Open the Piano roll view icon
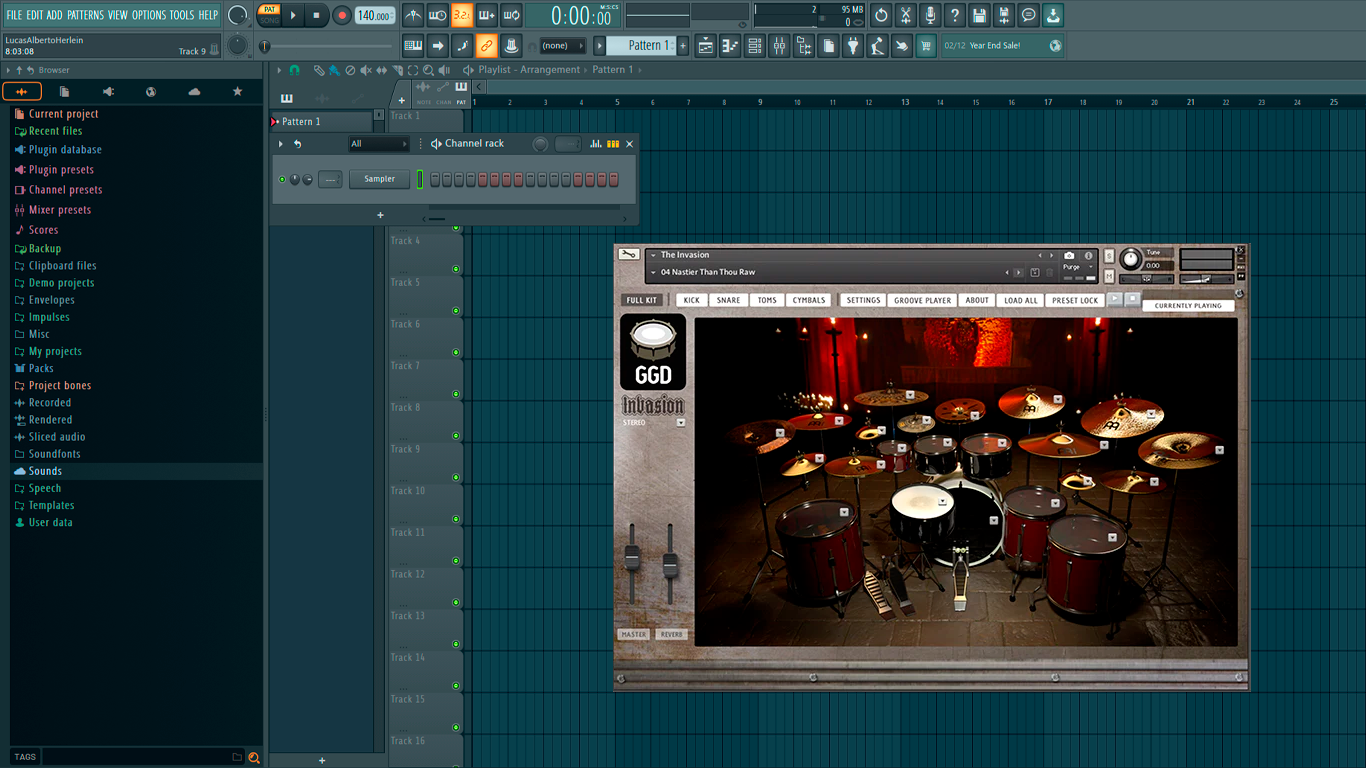This screenshot has height=768, width=1366. click(x=730, y=45)
